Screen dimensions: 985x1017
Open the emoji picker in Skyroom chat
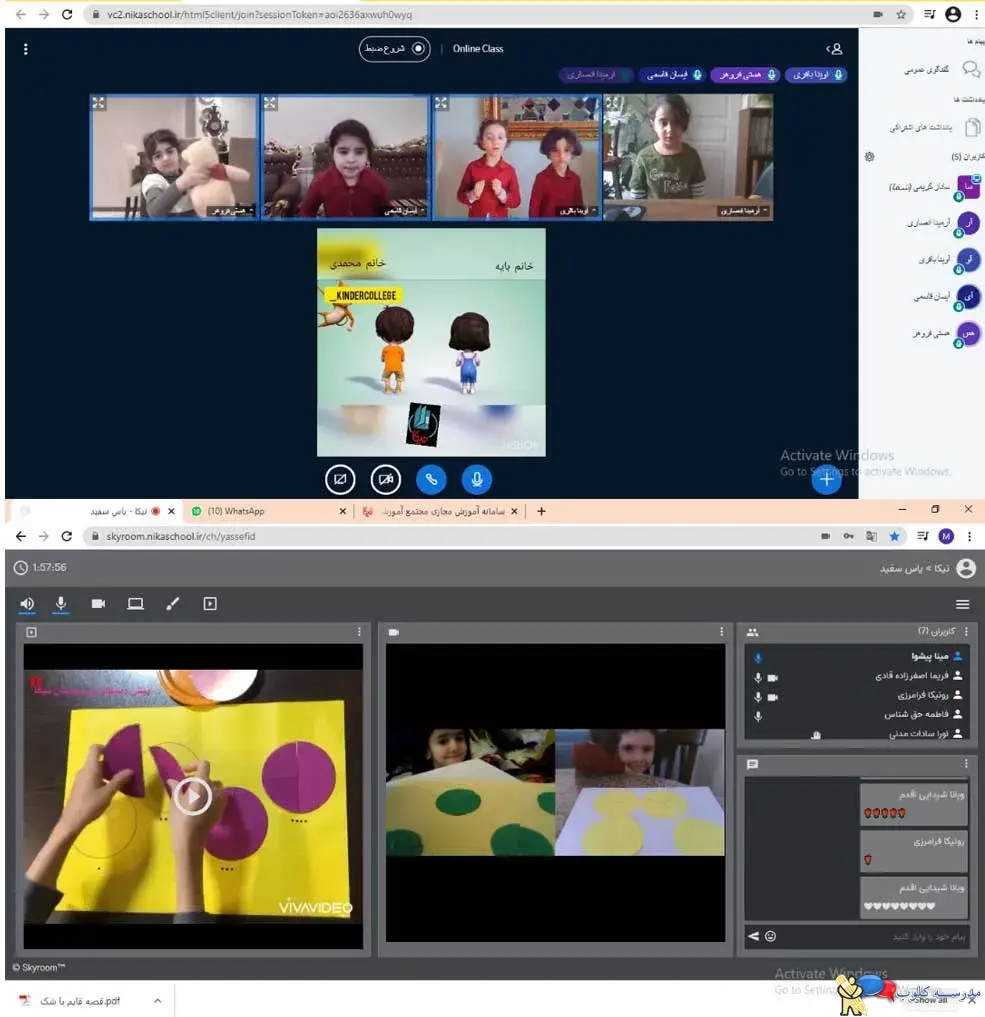[x=770, y=936]
